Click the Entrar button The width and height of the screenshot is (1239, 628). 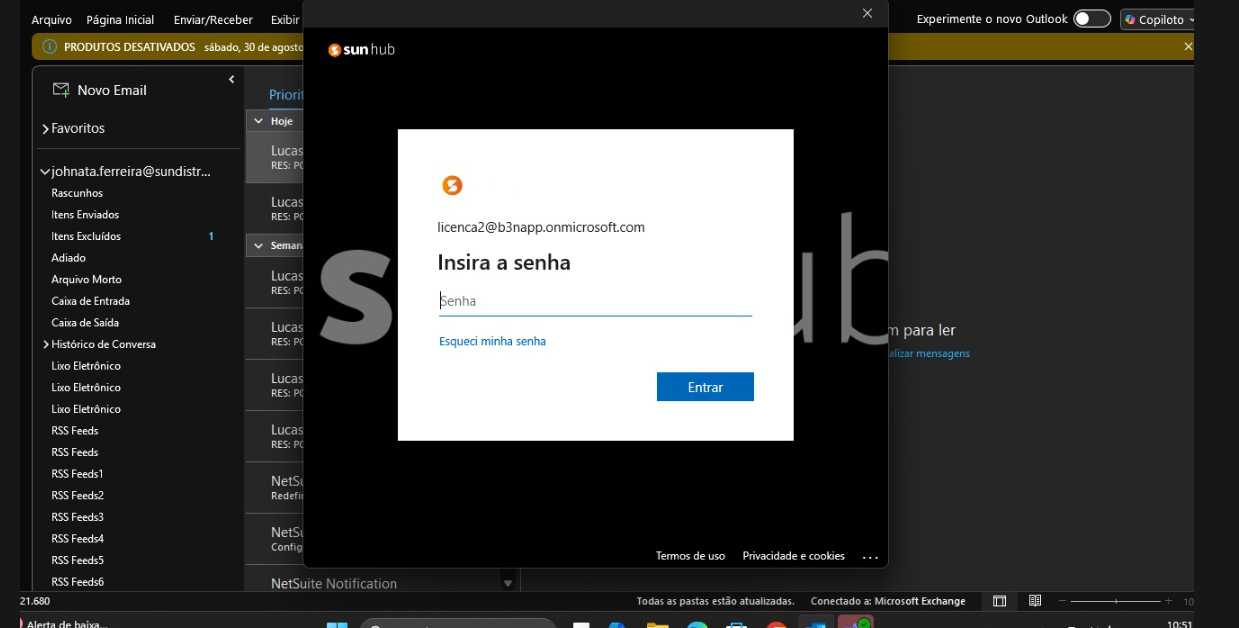pos(704,387)
